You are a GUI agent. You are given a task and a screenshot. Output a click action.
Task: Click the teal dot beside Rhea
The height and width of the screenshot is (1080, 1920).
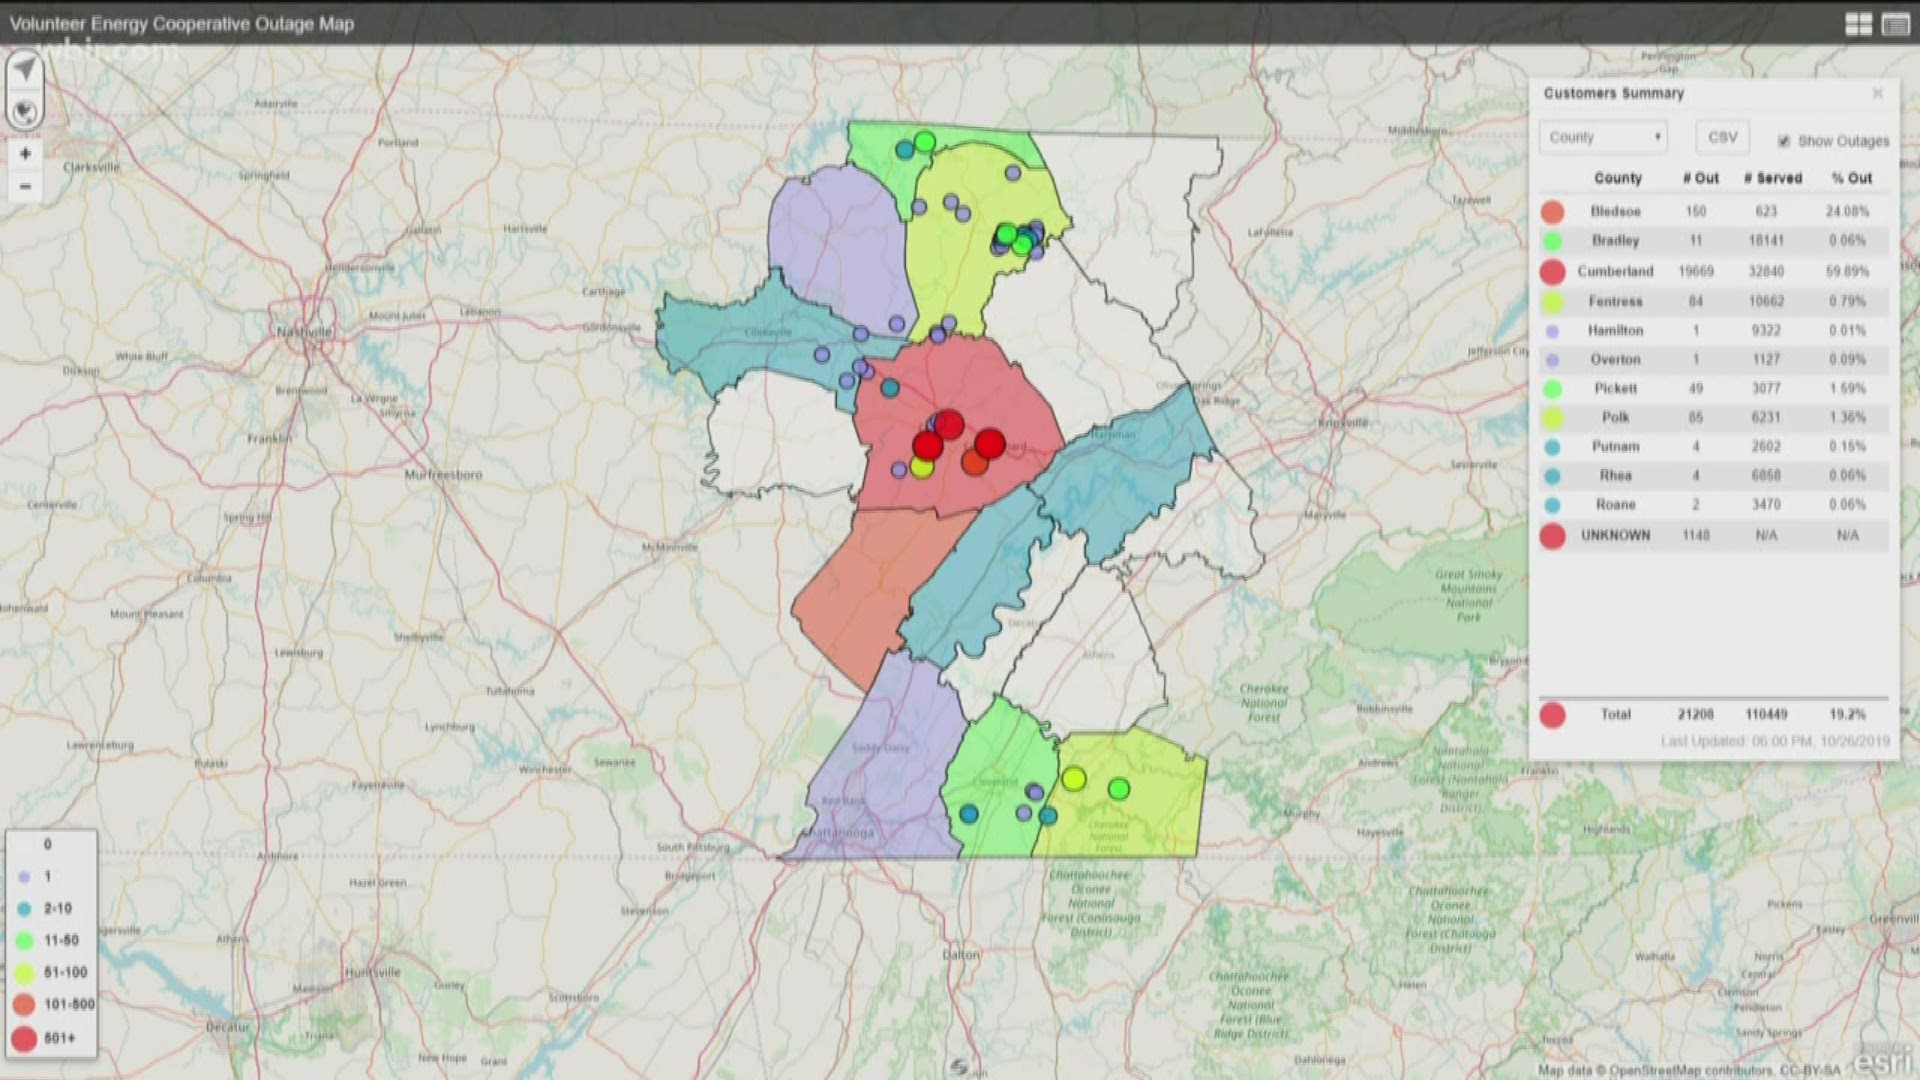click(x=1552, y=475)
